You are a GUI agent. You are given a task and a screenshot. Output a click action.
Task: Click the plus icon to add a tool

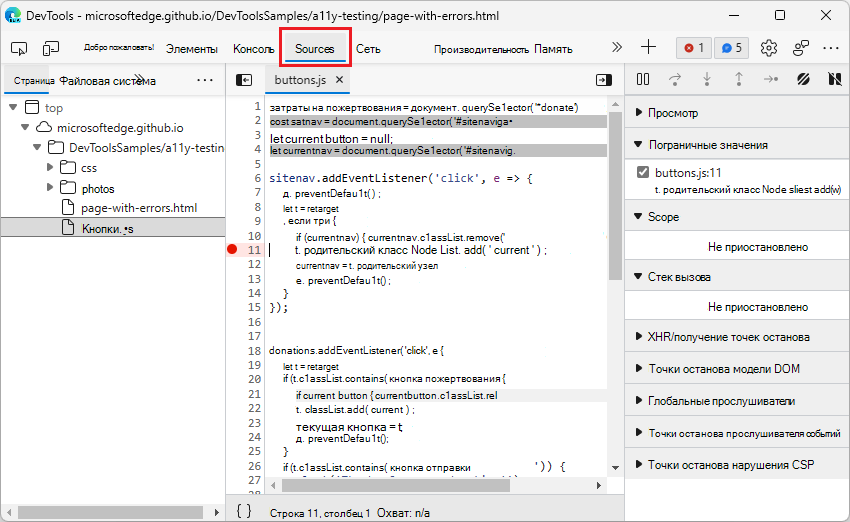pos(648,48)
